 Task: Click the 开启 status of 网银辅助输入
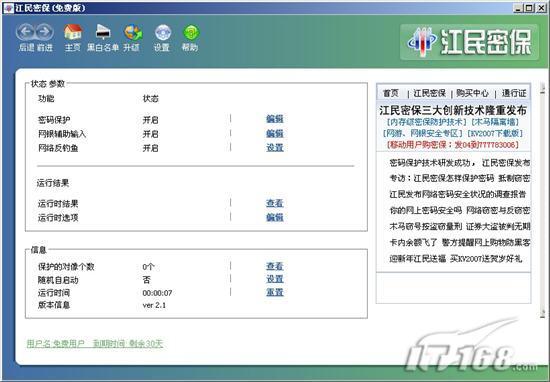[150, 134]
